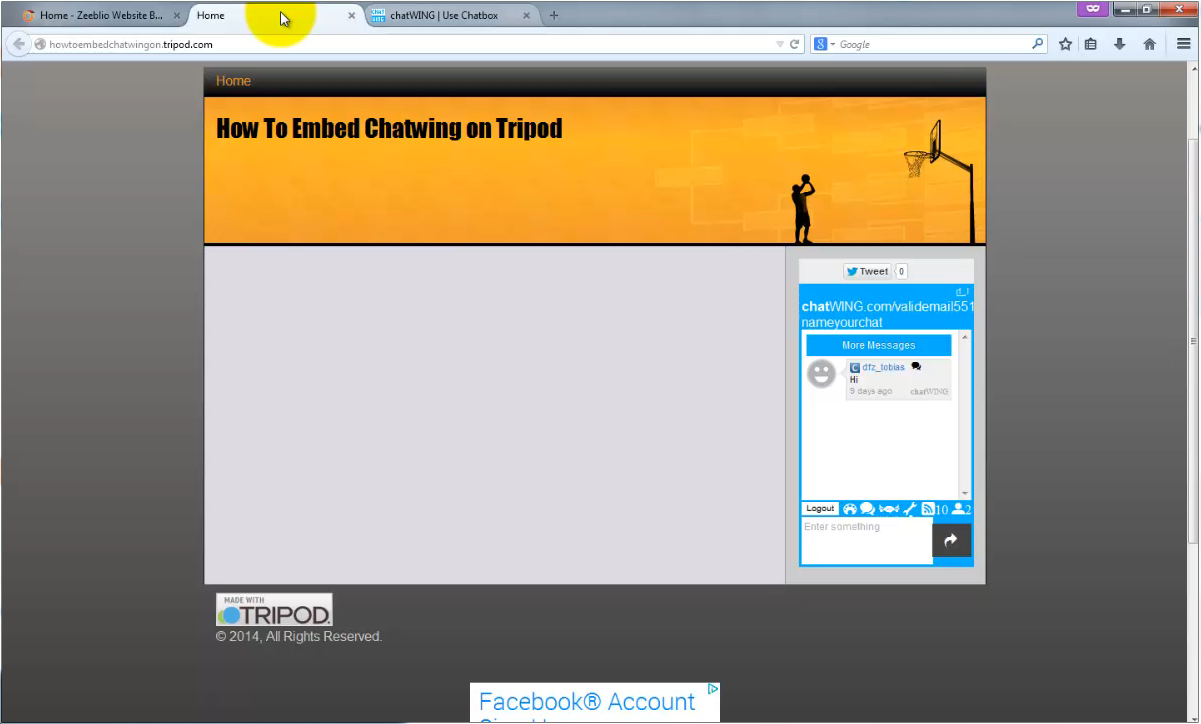Click the search magnifier icon
The height and width of the screenshot is (724, 1201).
tap(1037, 44)
